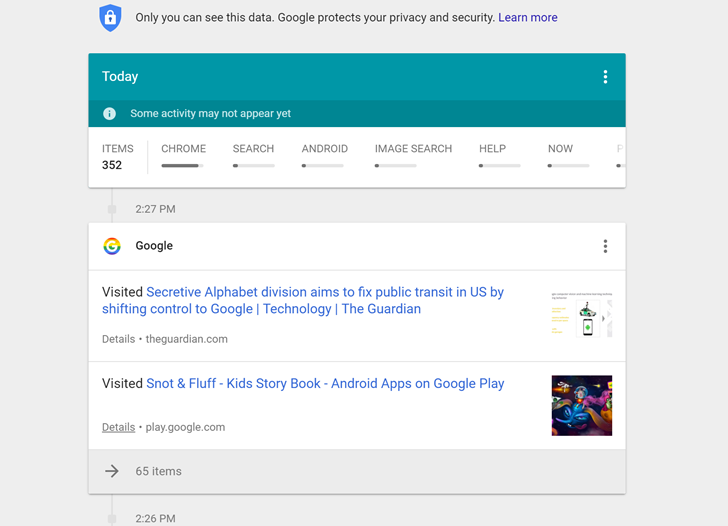Image resolution: width=728 pixels, height=526 pixels.
Task: Select the Search activity filter
Action: click(253, 155)
